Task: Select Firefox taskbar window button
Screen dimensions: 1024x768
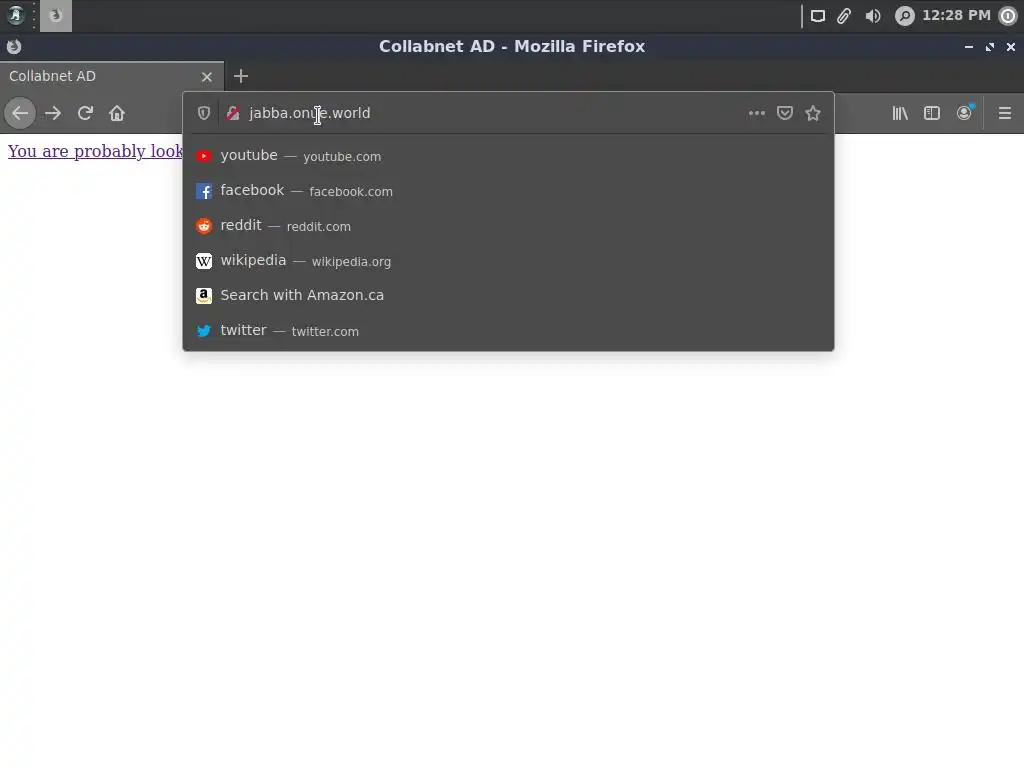Action: tap(56, 16)
